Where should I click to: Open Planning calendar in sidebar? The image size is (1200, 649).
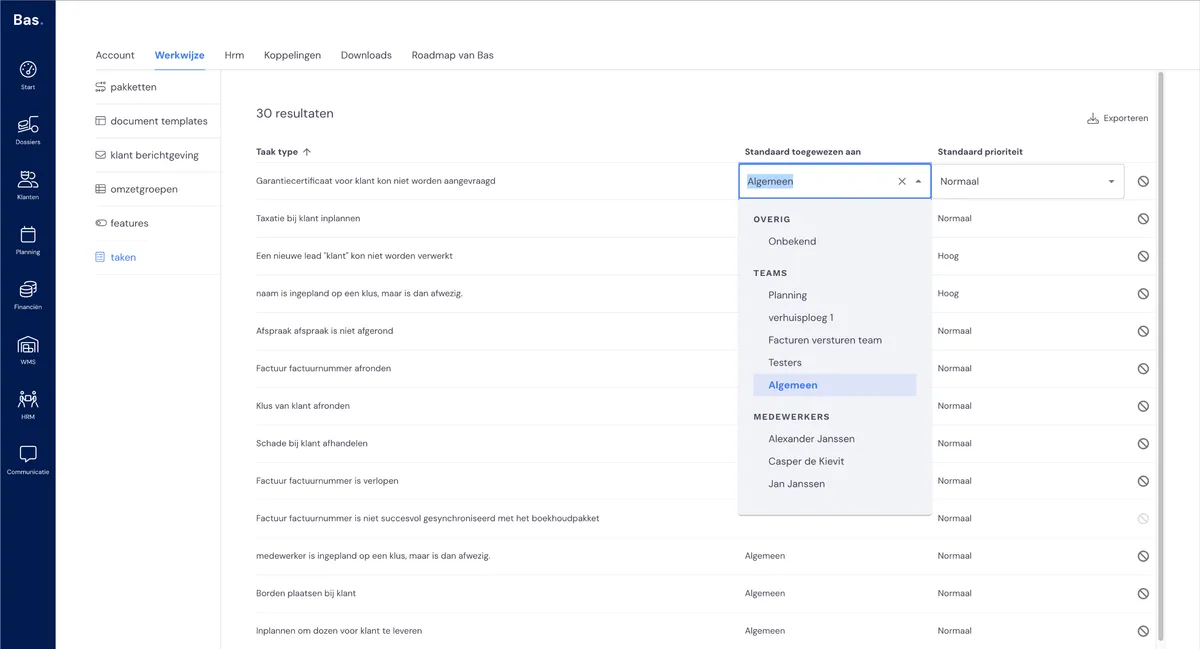(28, 240)
